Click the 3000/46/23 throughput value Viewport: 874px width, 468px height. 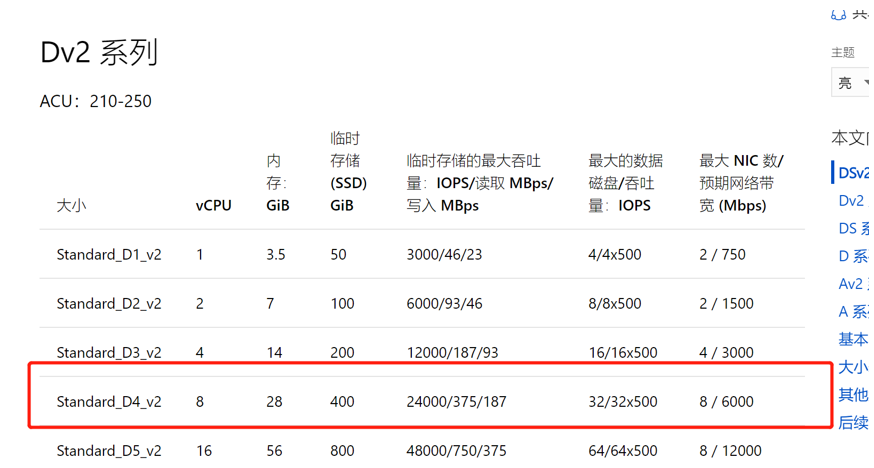(444, 255)
